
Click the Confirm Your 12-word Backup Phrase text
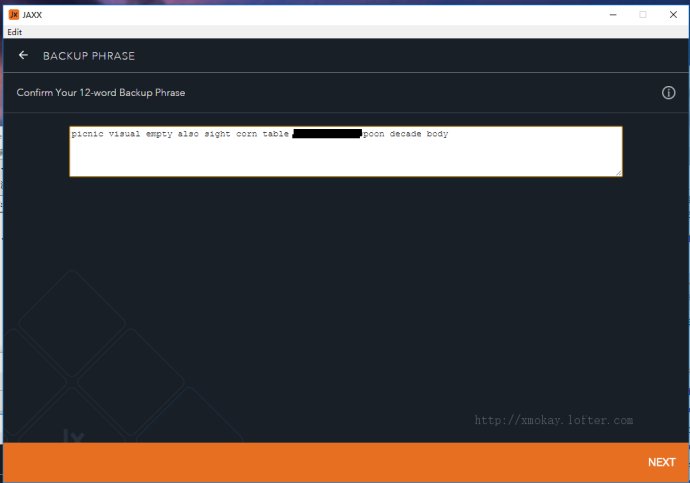(x=101, y=92)
